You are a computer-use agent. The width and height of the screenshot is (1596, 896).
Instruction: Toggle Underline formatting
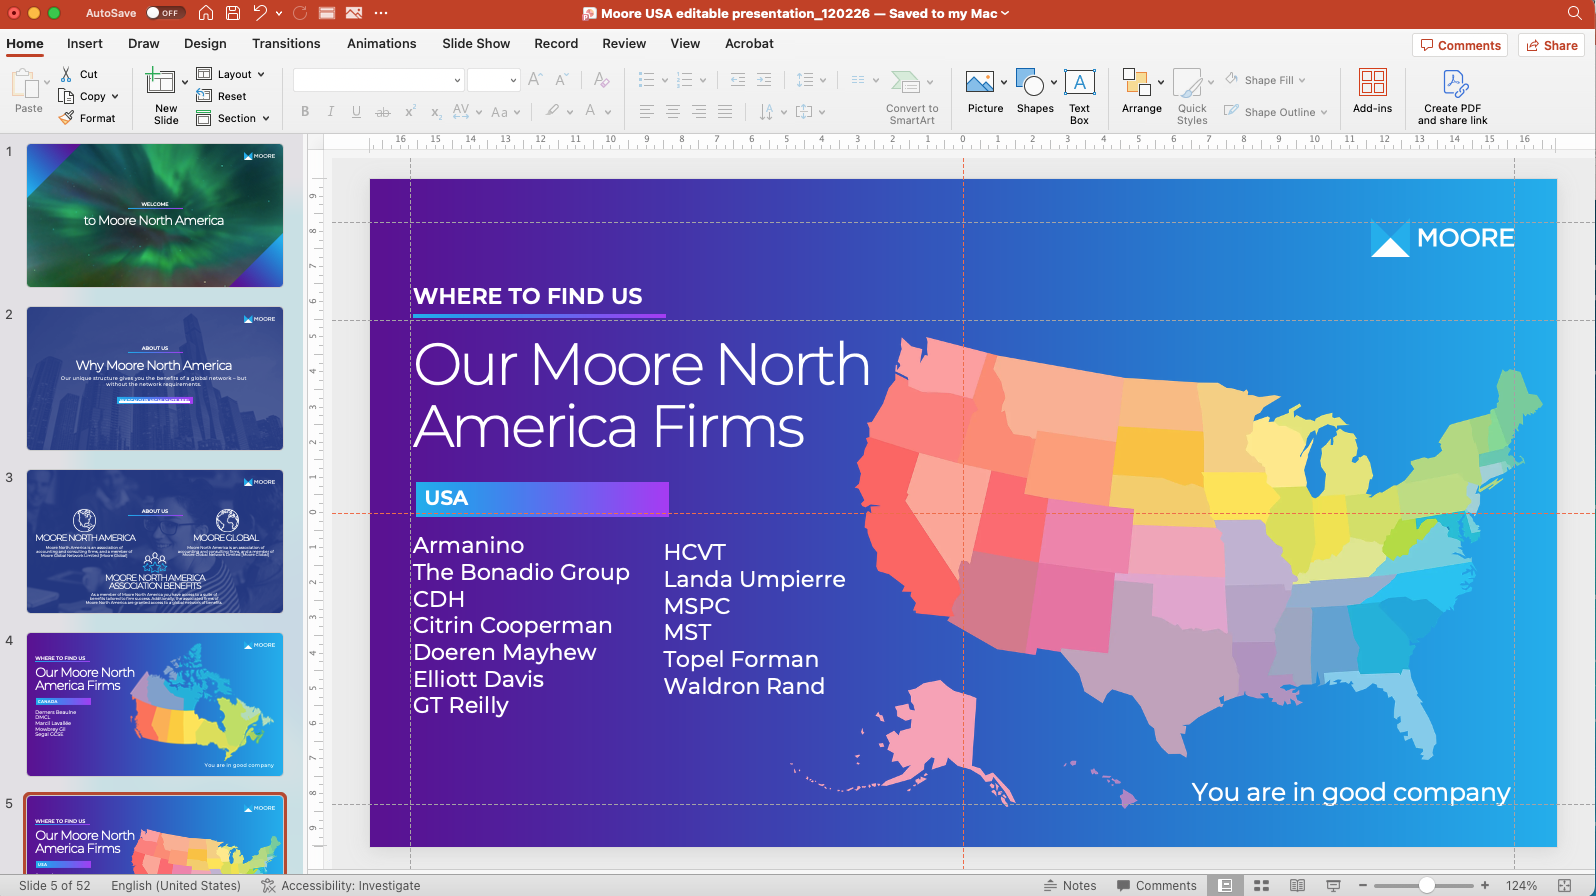pos(356,112)
